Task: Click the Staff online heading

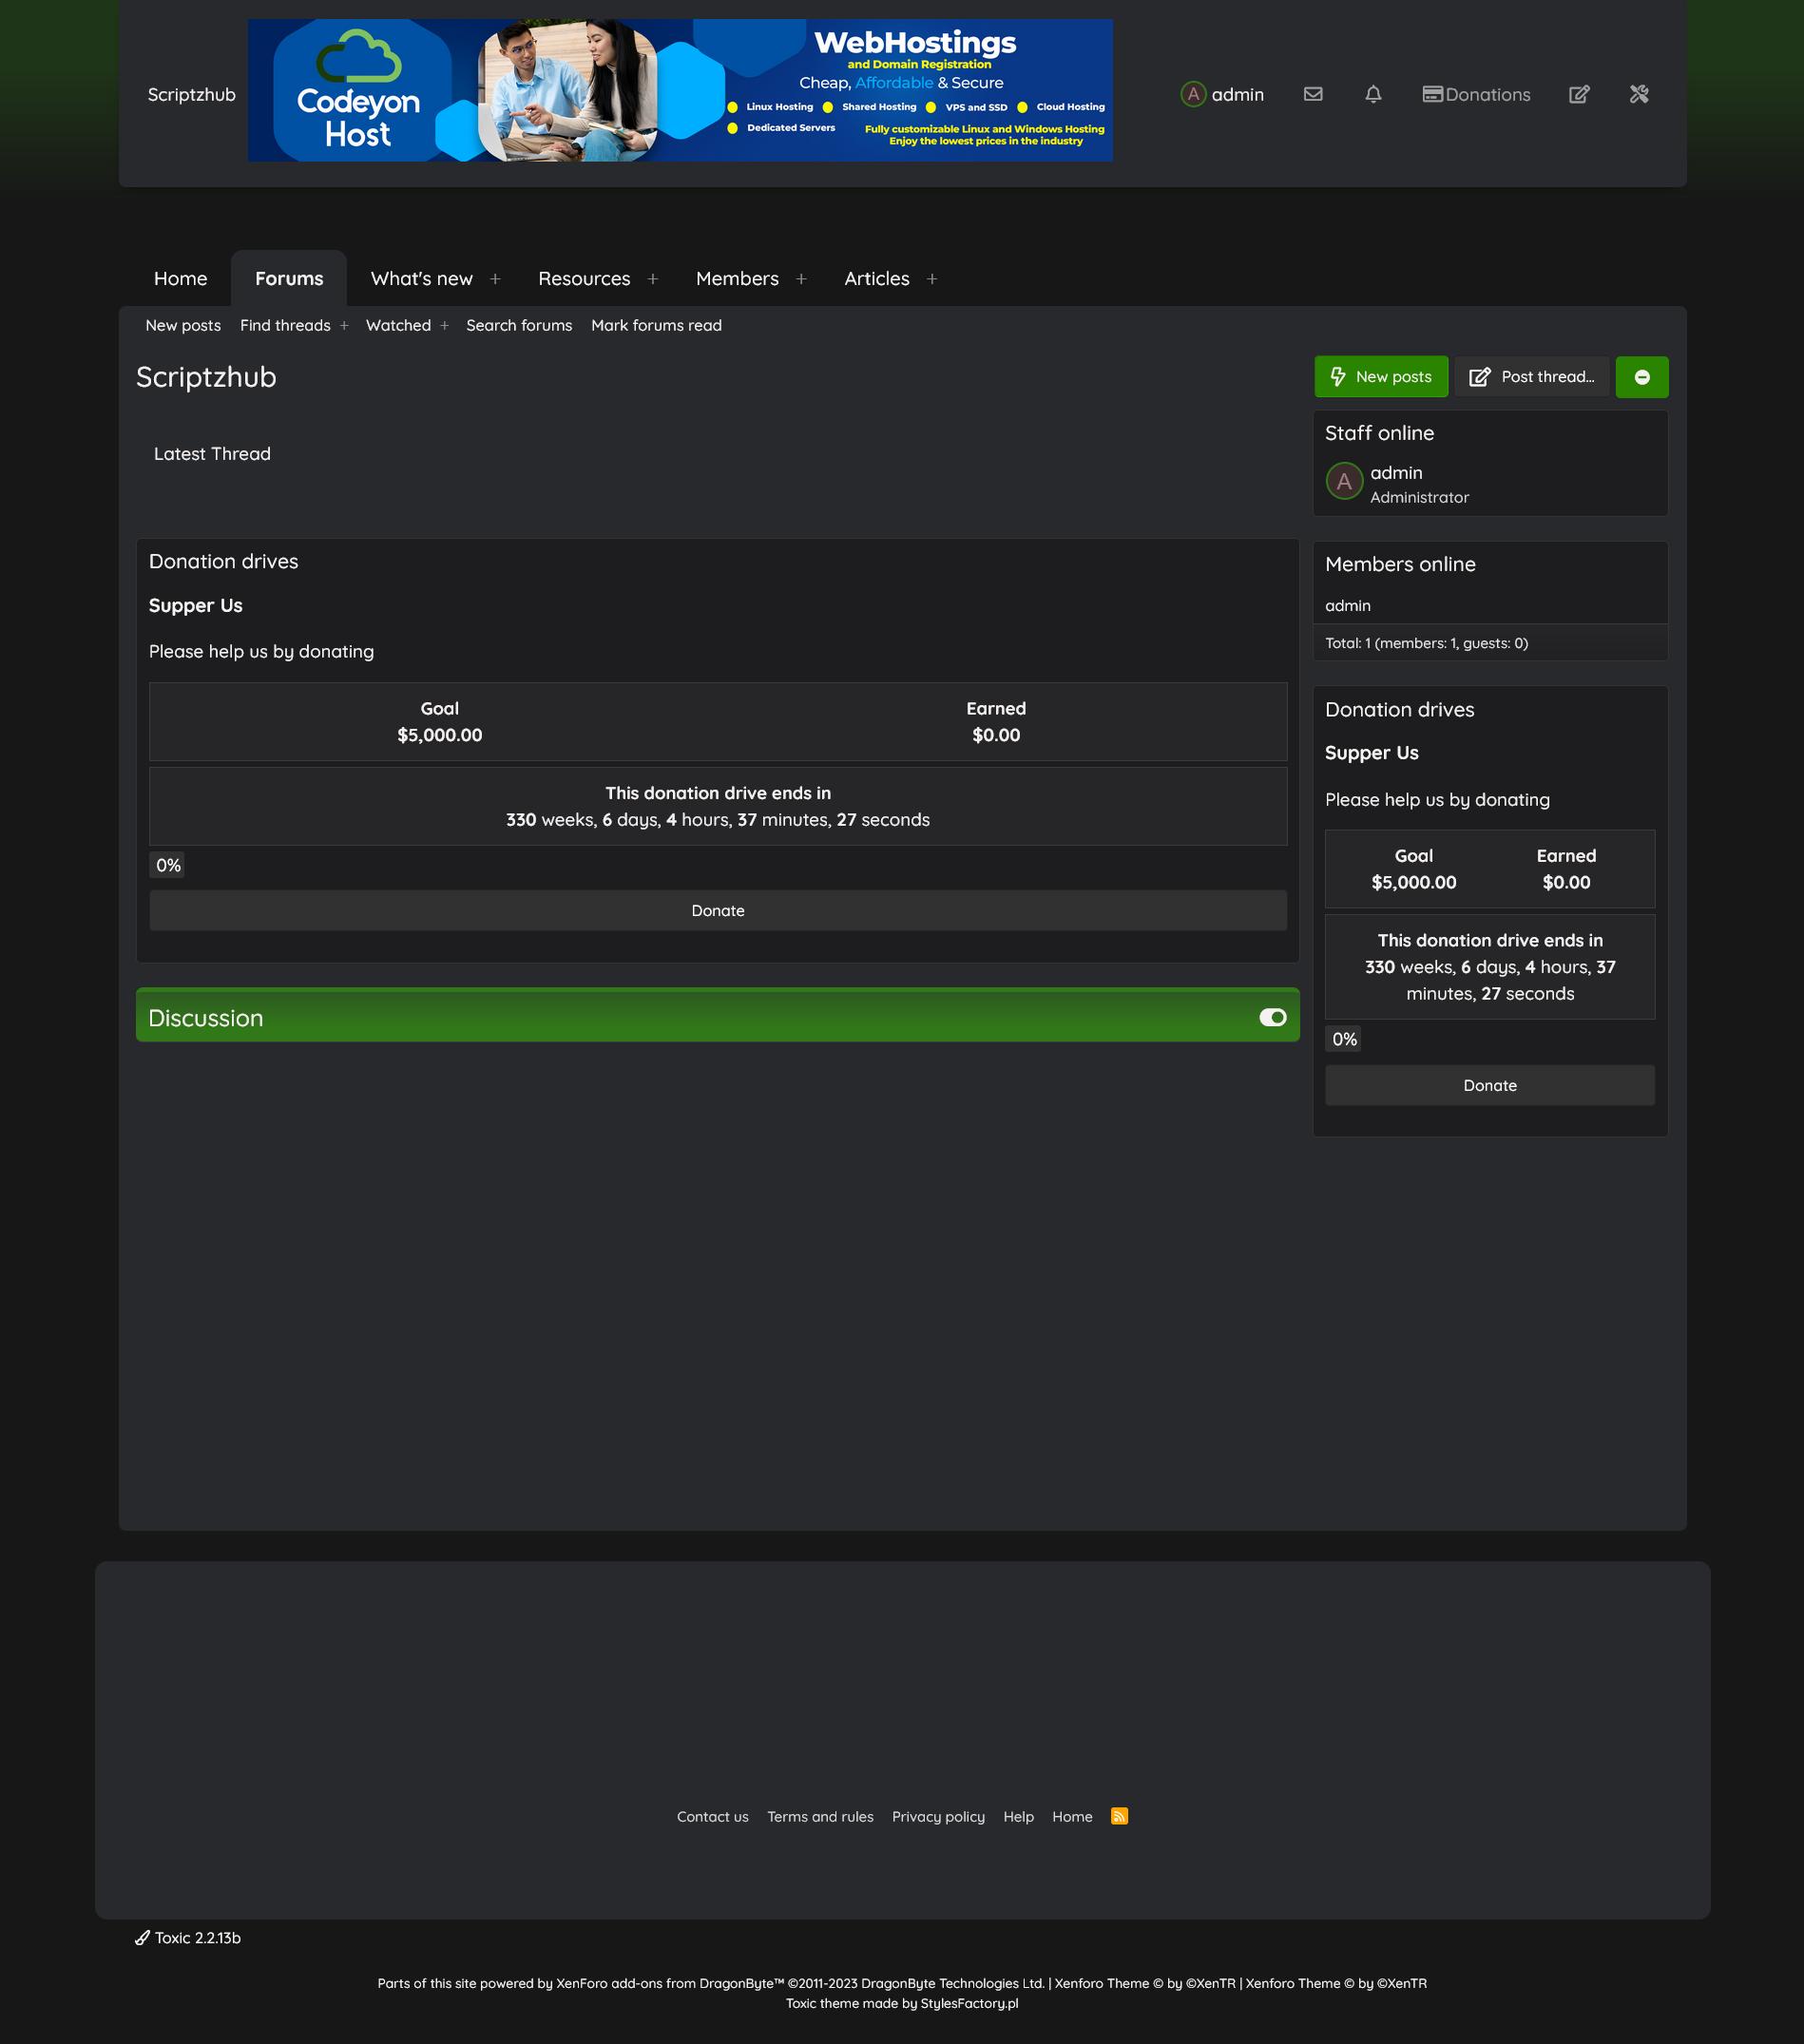Action: click(x=1379, y=433)
